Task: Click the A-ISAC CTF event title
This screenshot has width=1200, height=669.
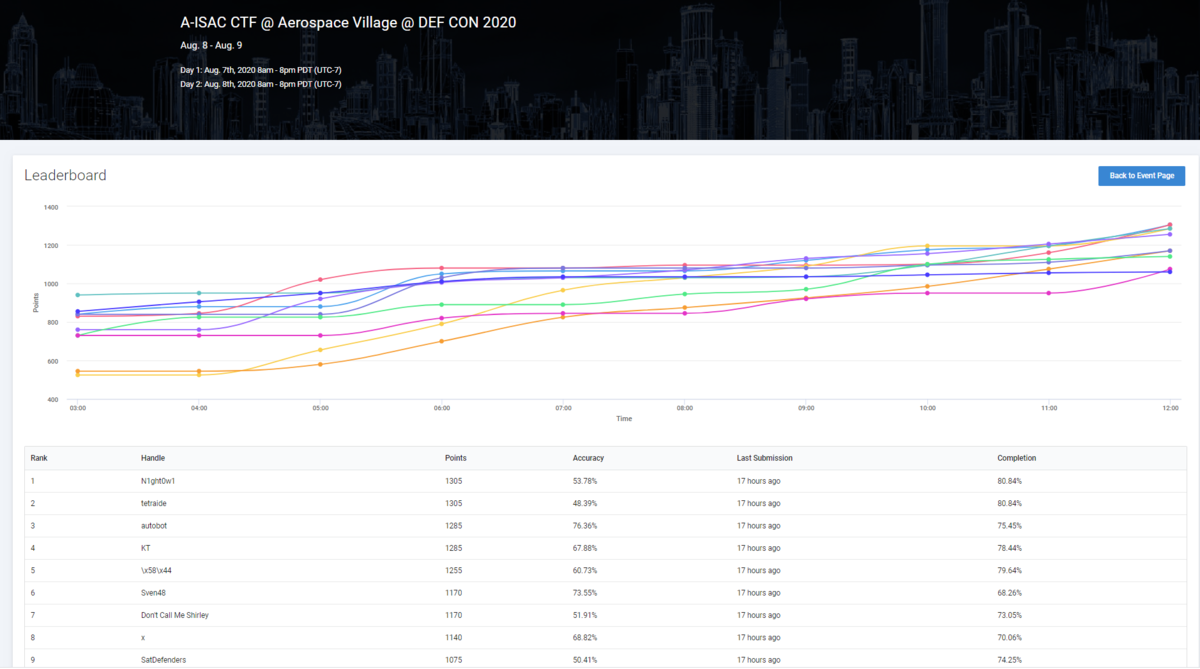Action: coord(348,21)
